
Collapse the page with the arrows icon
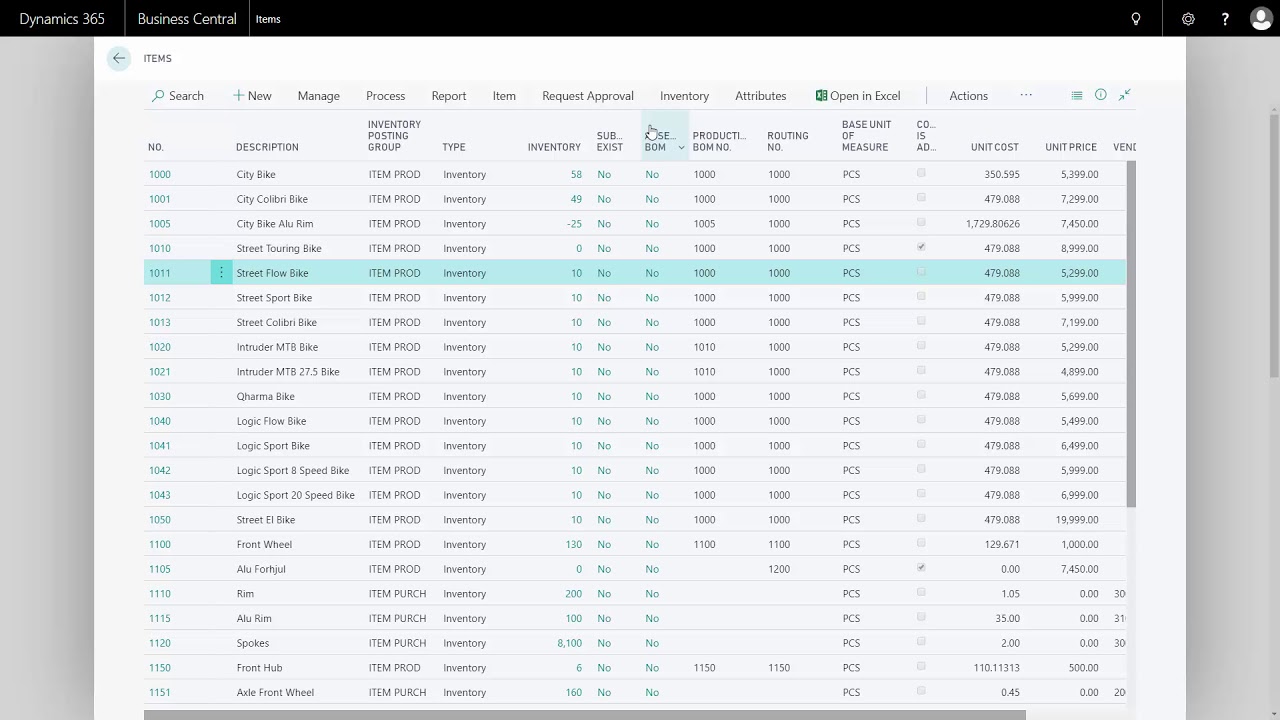tap(1125, 95)
